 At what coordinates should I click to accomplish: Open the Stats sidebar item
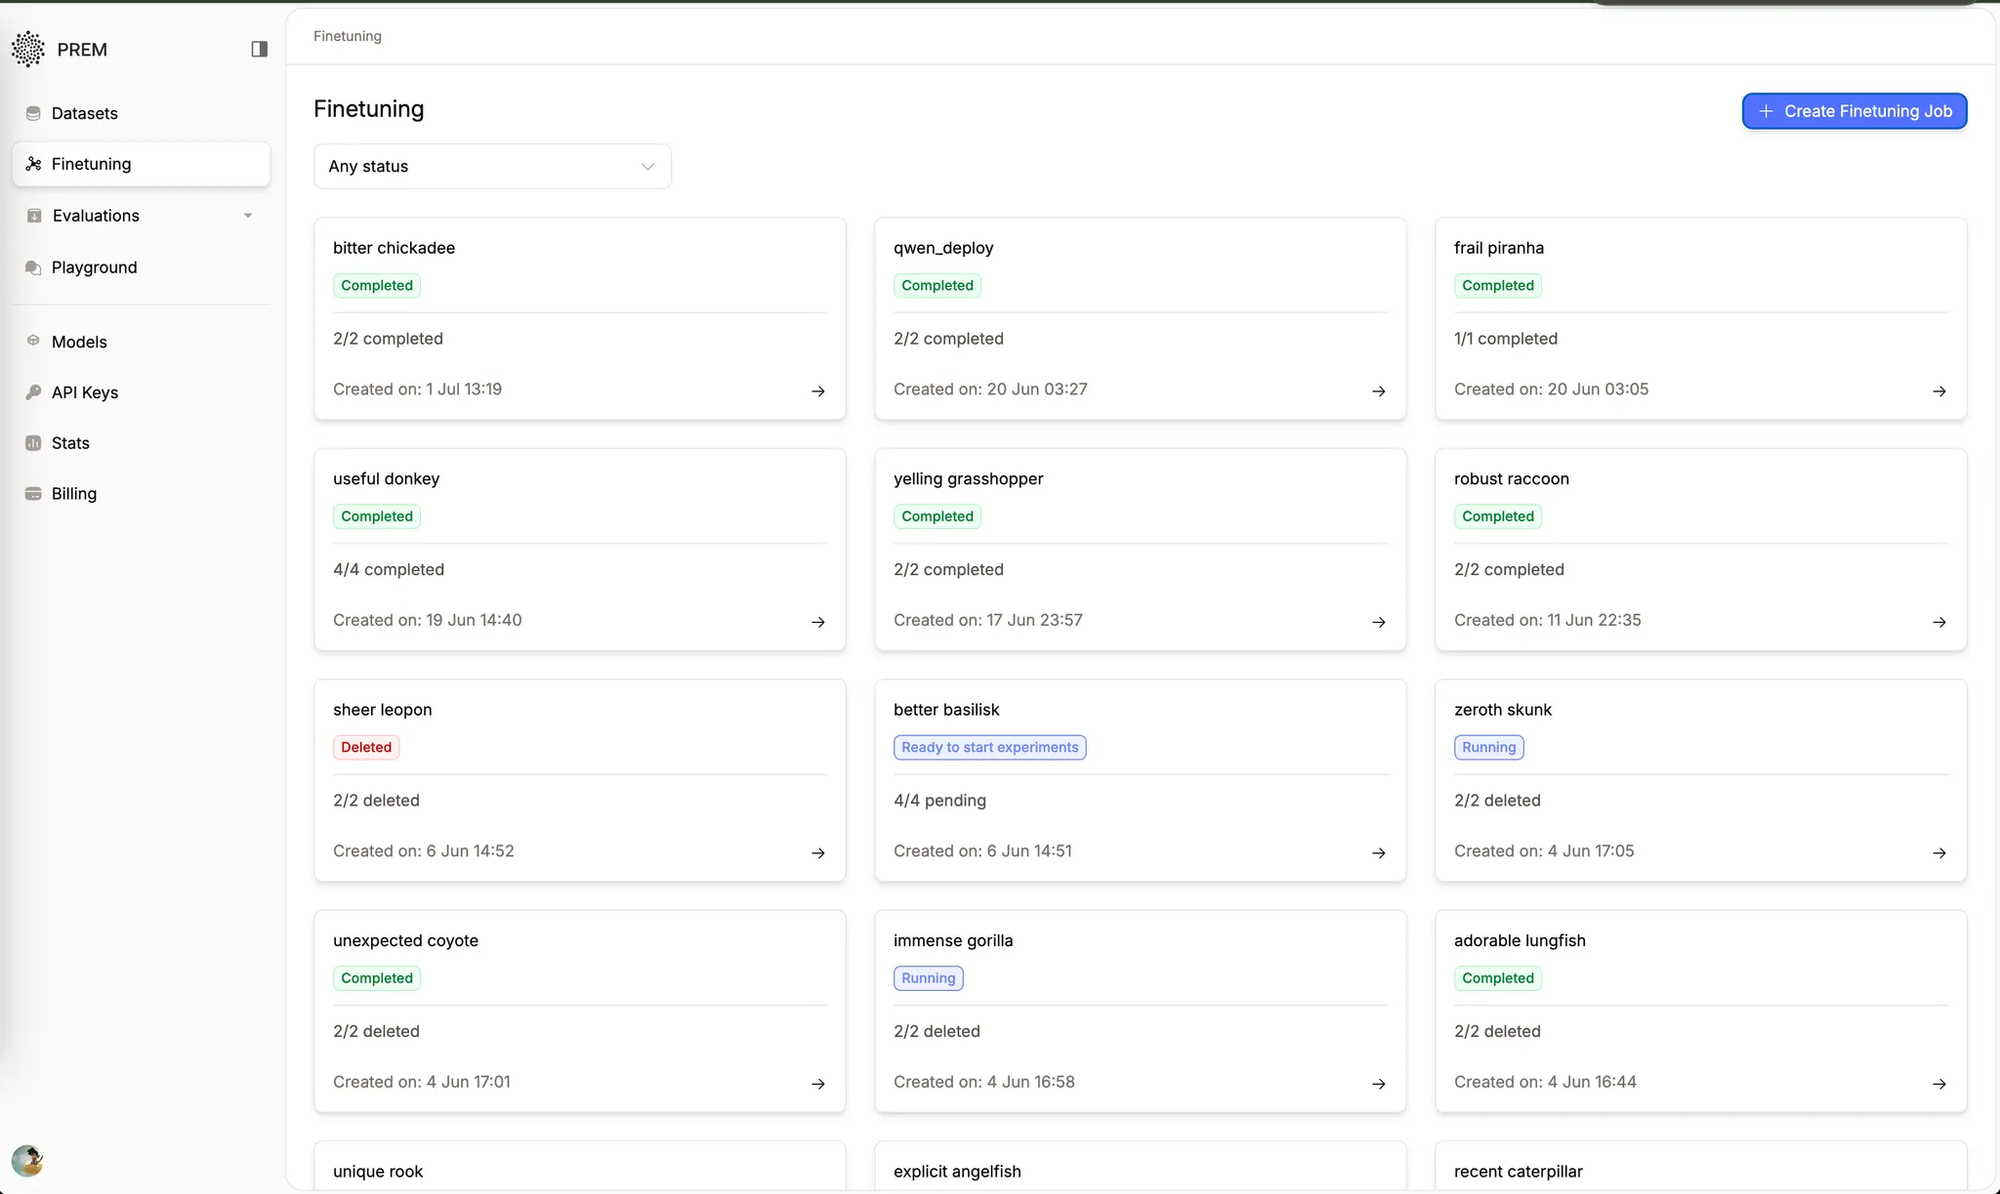(x=70, y=442)
